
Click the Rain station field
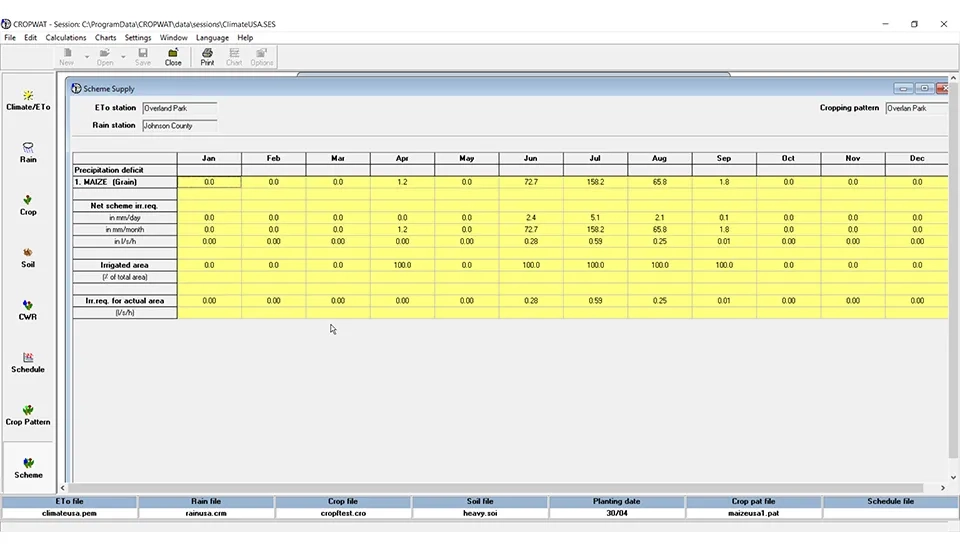pyautogui.click(x=179, y=126)
